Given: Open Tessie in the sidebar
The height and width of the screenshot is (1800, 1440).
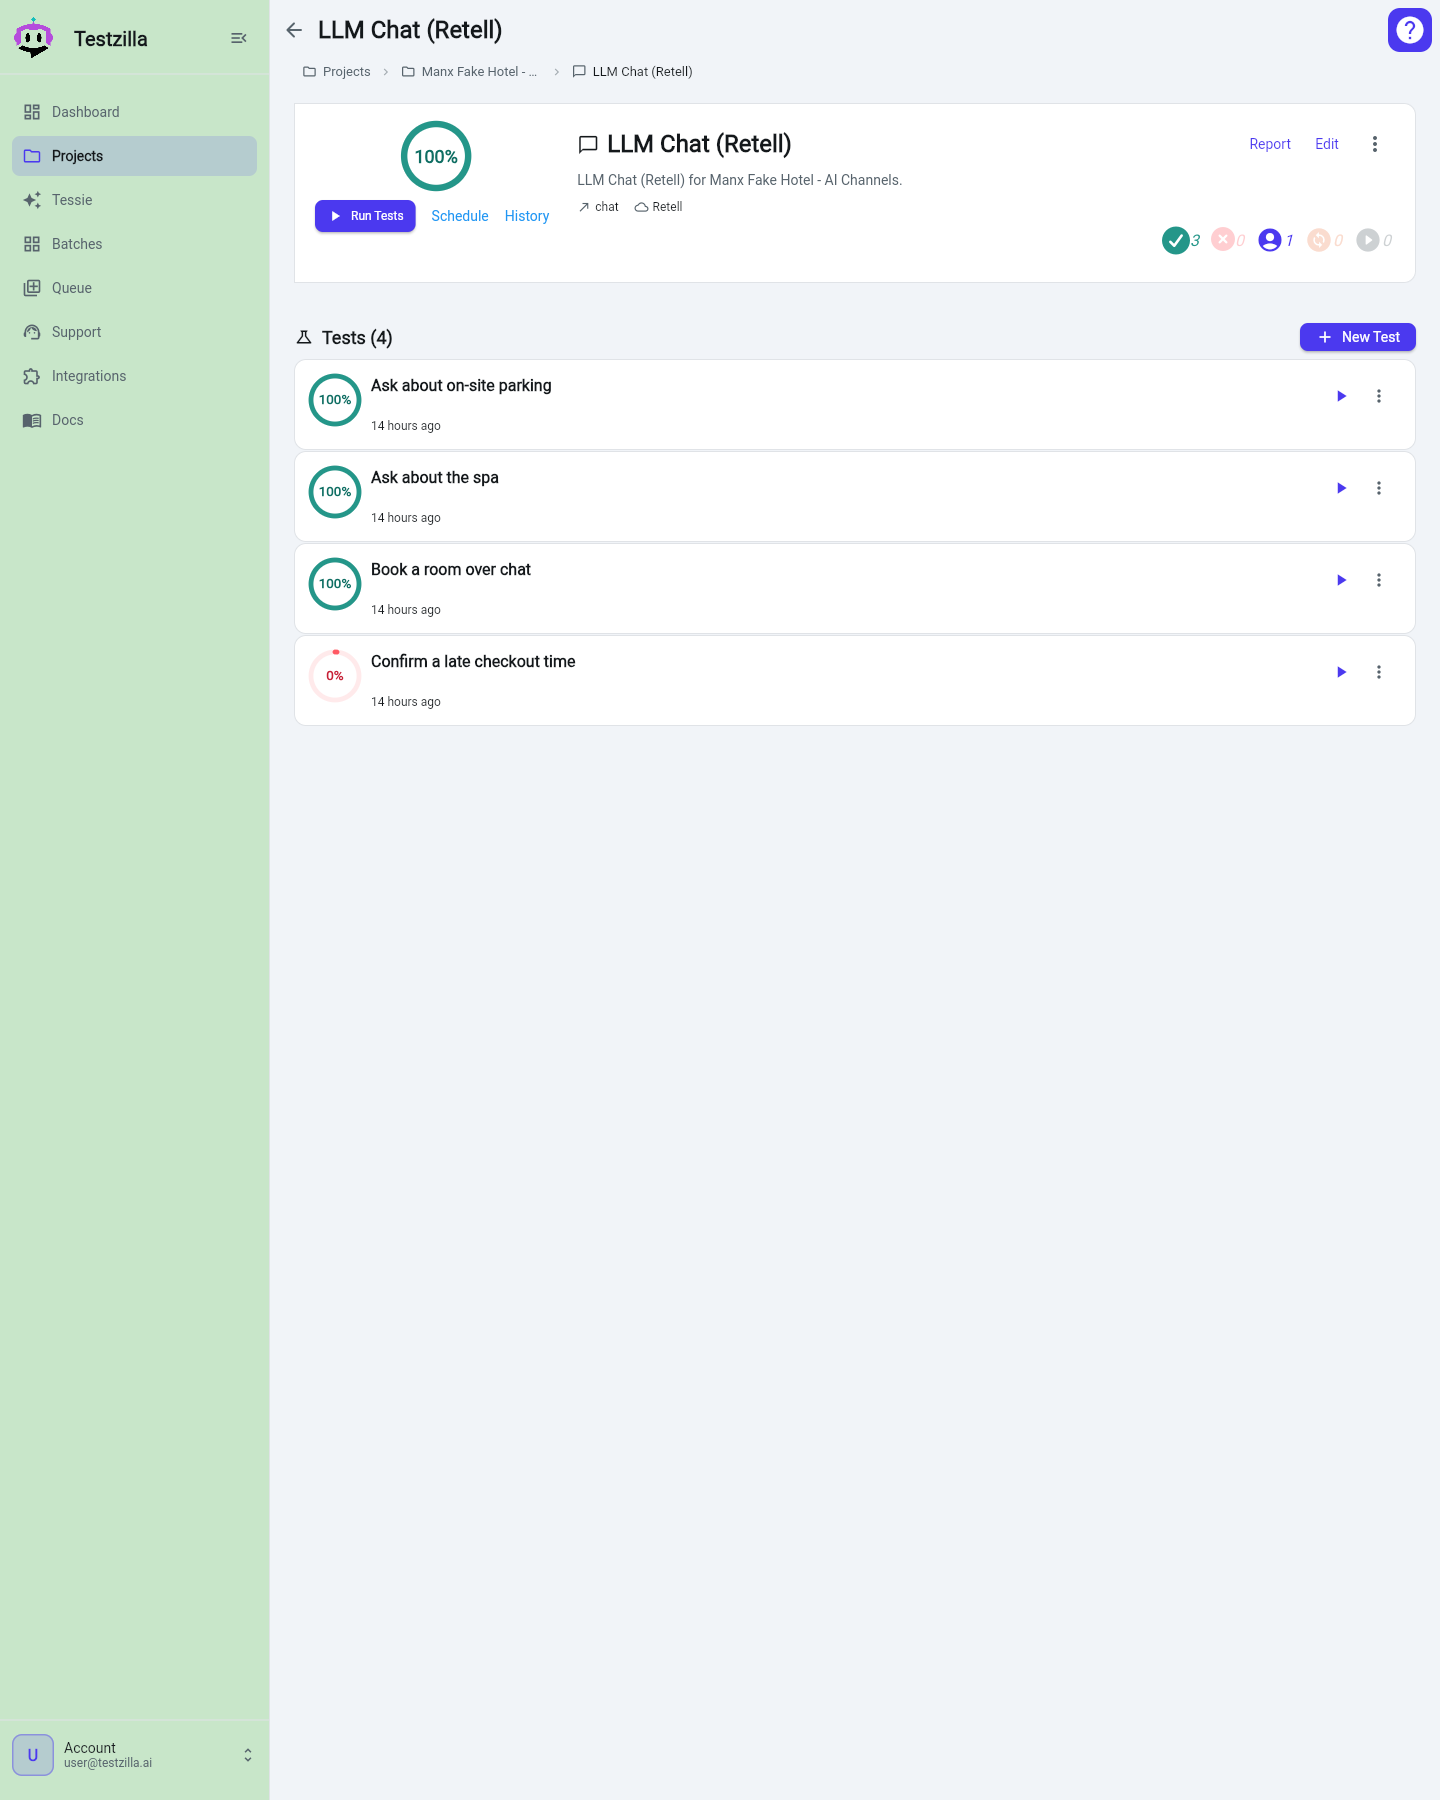Looking at the screenshot, I should coord(134,200).
